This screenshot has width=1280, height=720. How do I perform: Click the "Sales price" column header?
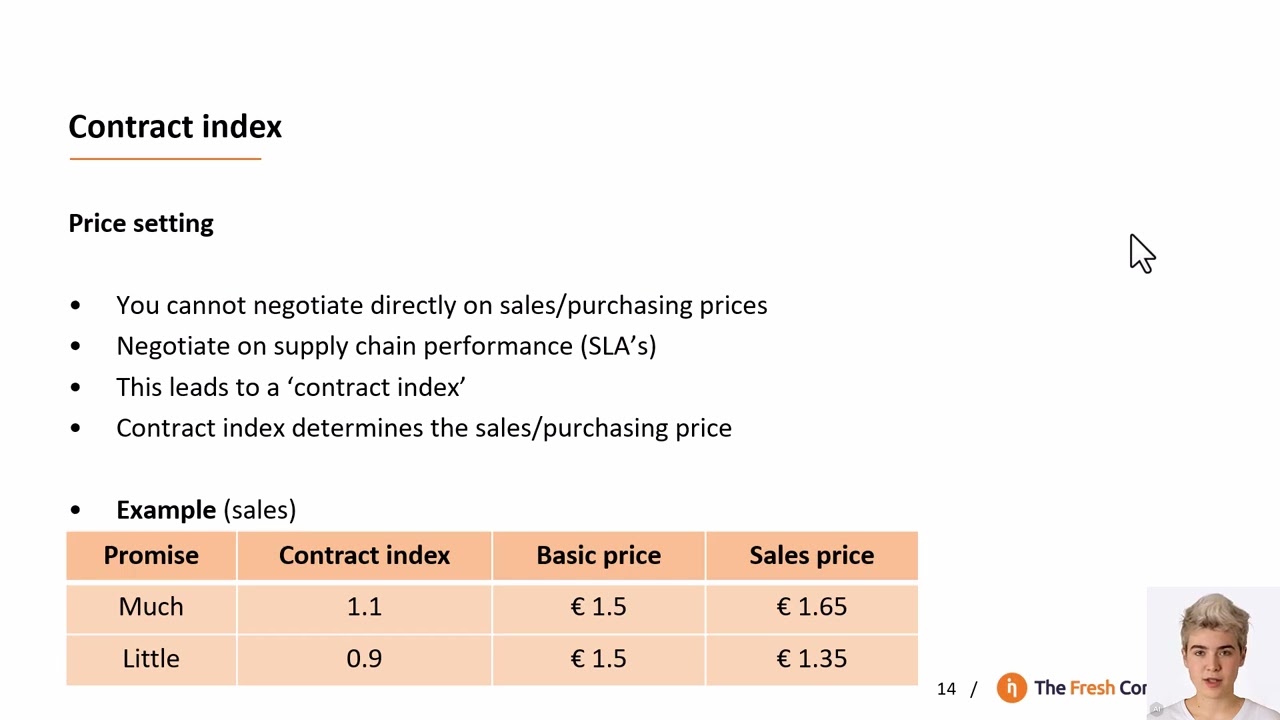(811, 556)
